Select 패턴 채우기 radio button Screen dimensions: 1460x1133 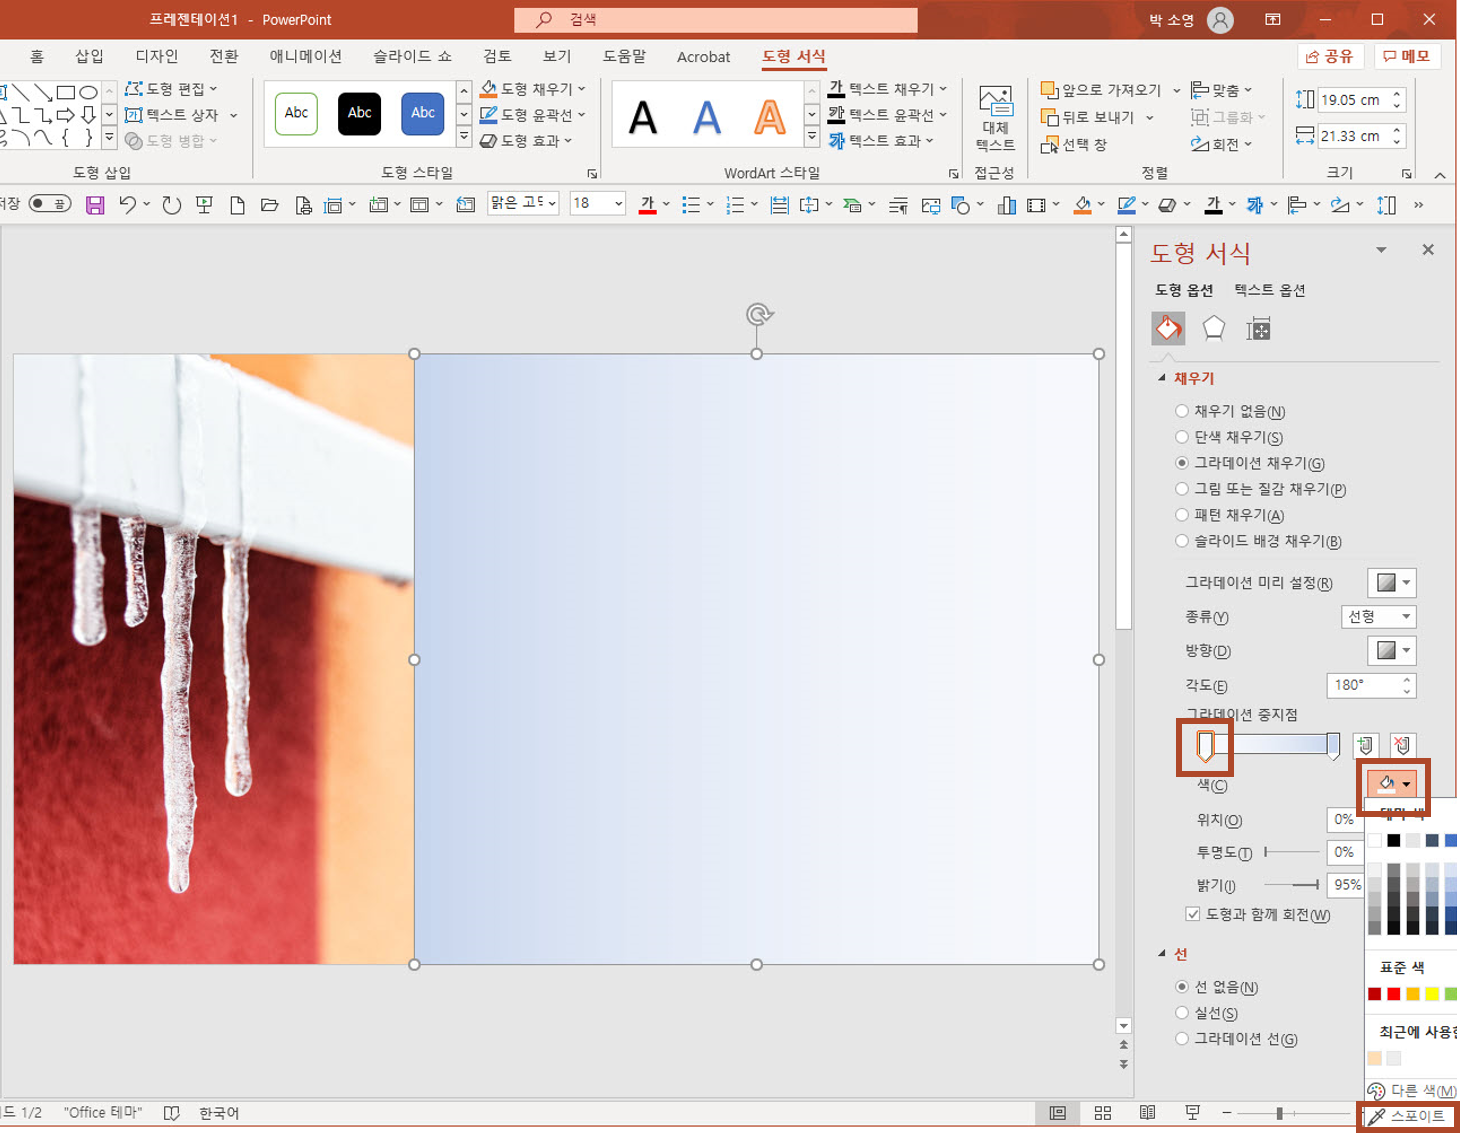[x=1182, y=515]
